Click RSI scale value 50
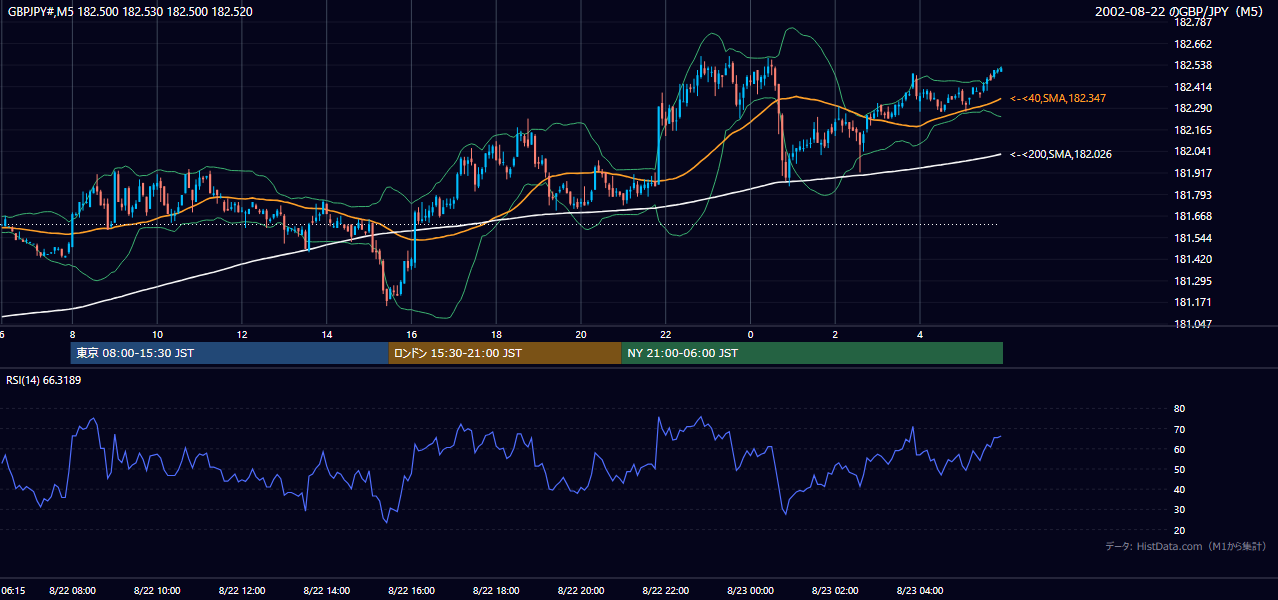Image resolution: width=1278 pixels, height=600 pixels. (1179, 469)
